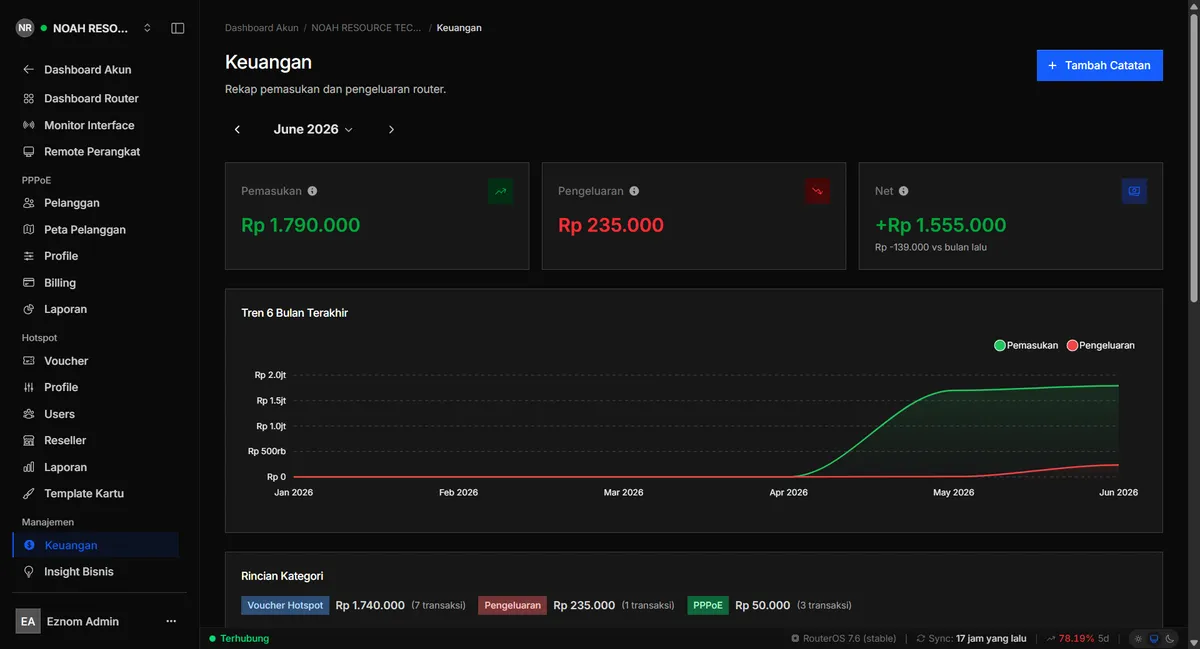Click the trend icon beside 78.19%
The width and height of the screenshot is (1200, 649).
1051,638
